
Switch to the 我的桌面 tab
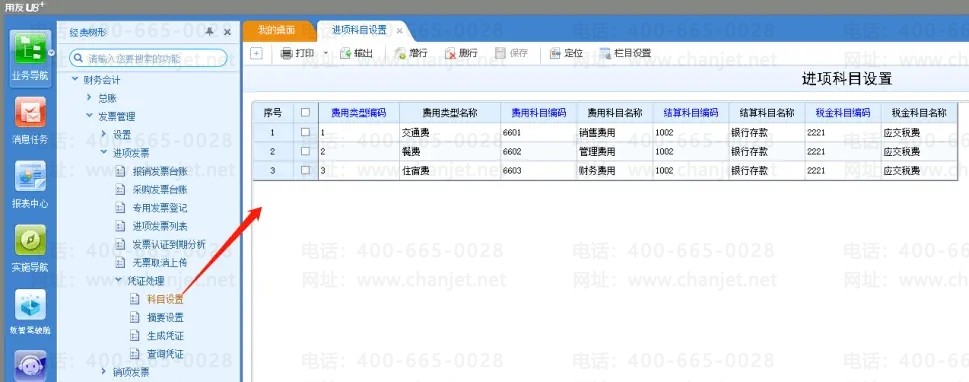(x=277, y=30)
